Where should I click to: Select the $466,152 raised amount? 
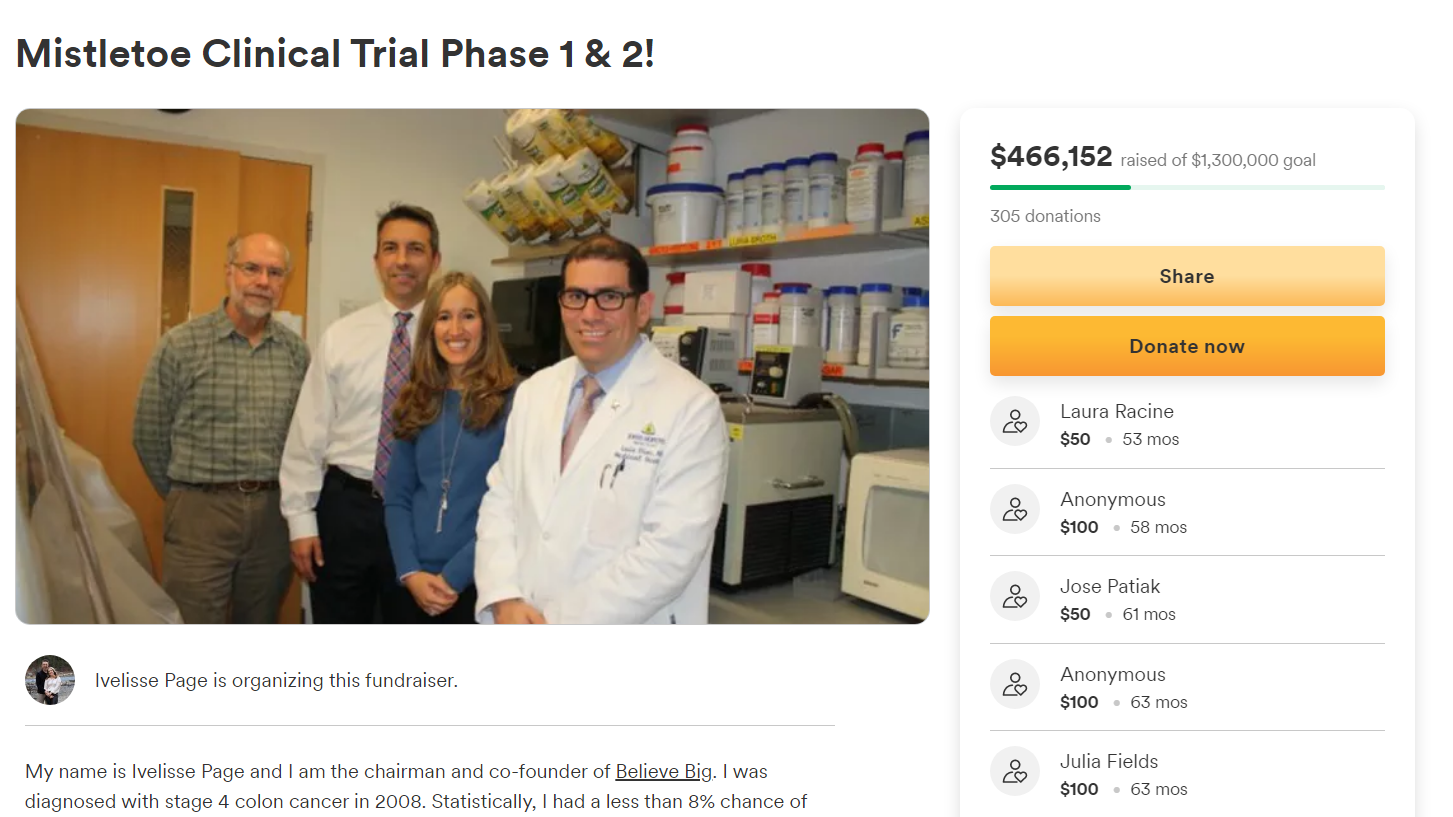click(1051, 157)
